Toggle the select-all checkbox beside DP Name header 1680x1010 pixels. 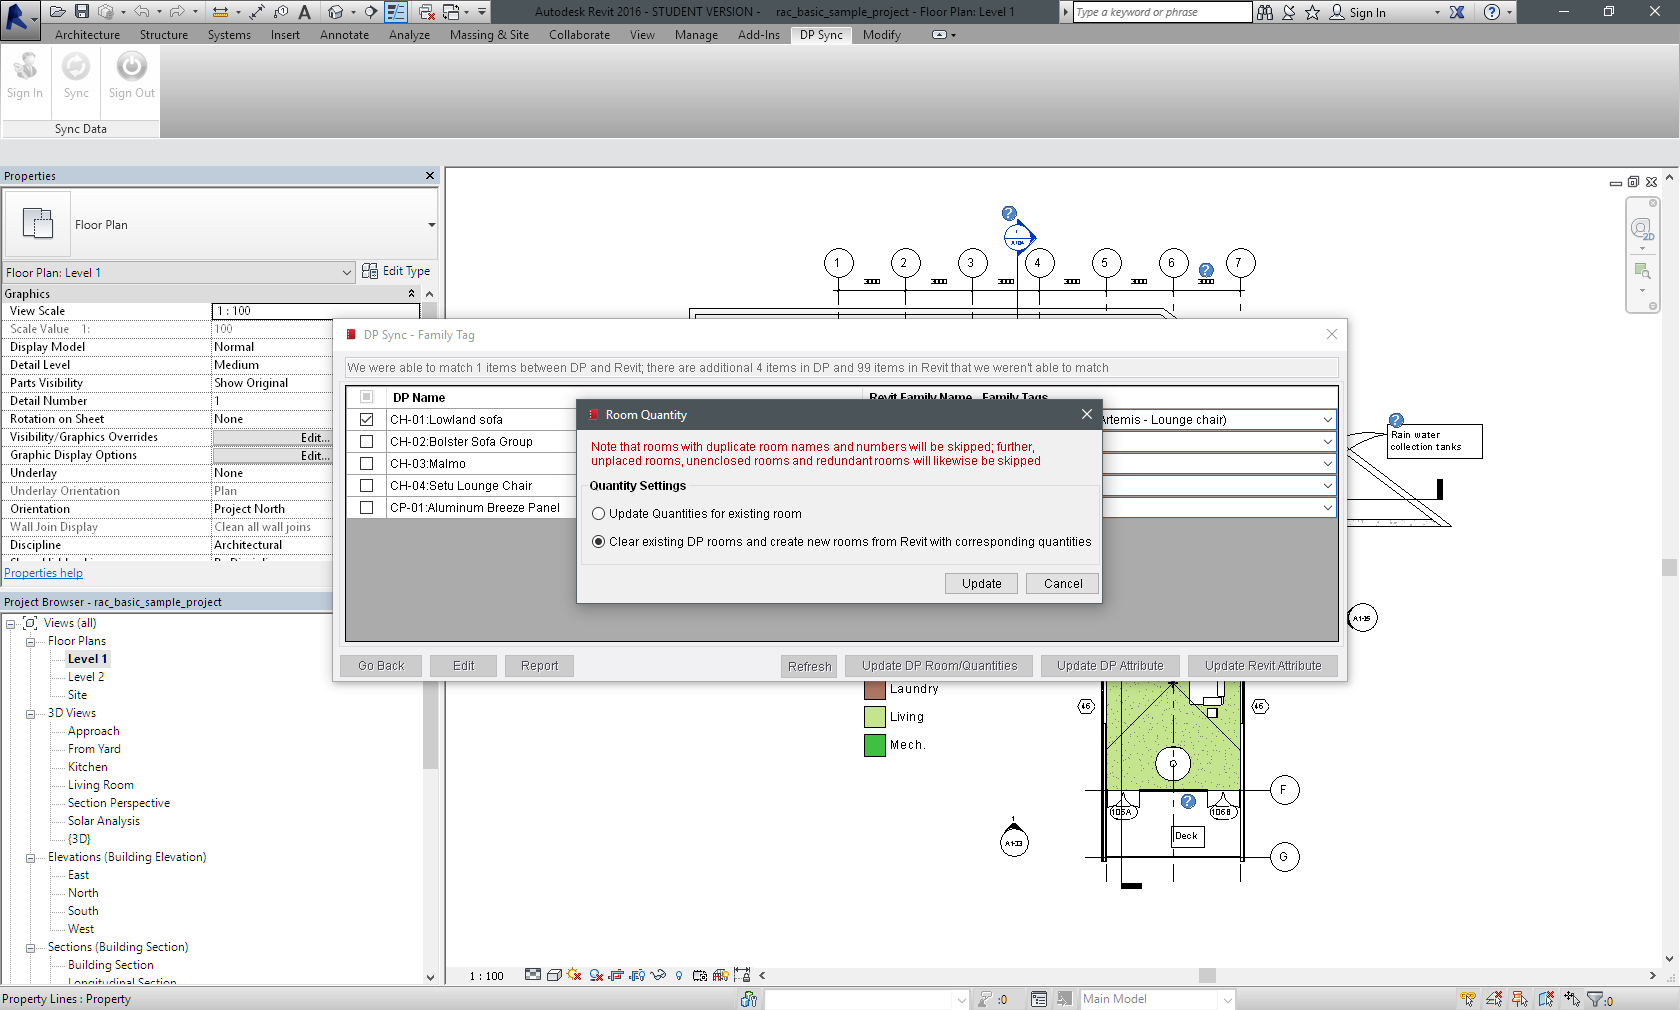click(366, 397)
